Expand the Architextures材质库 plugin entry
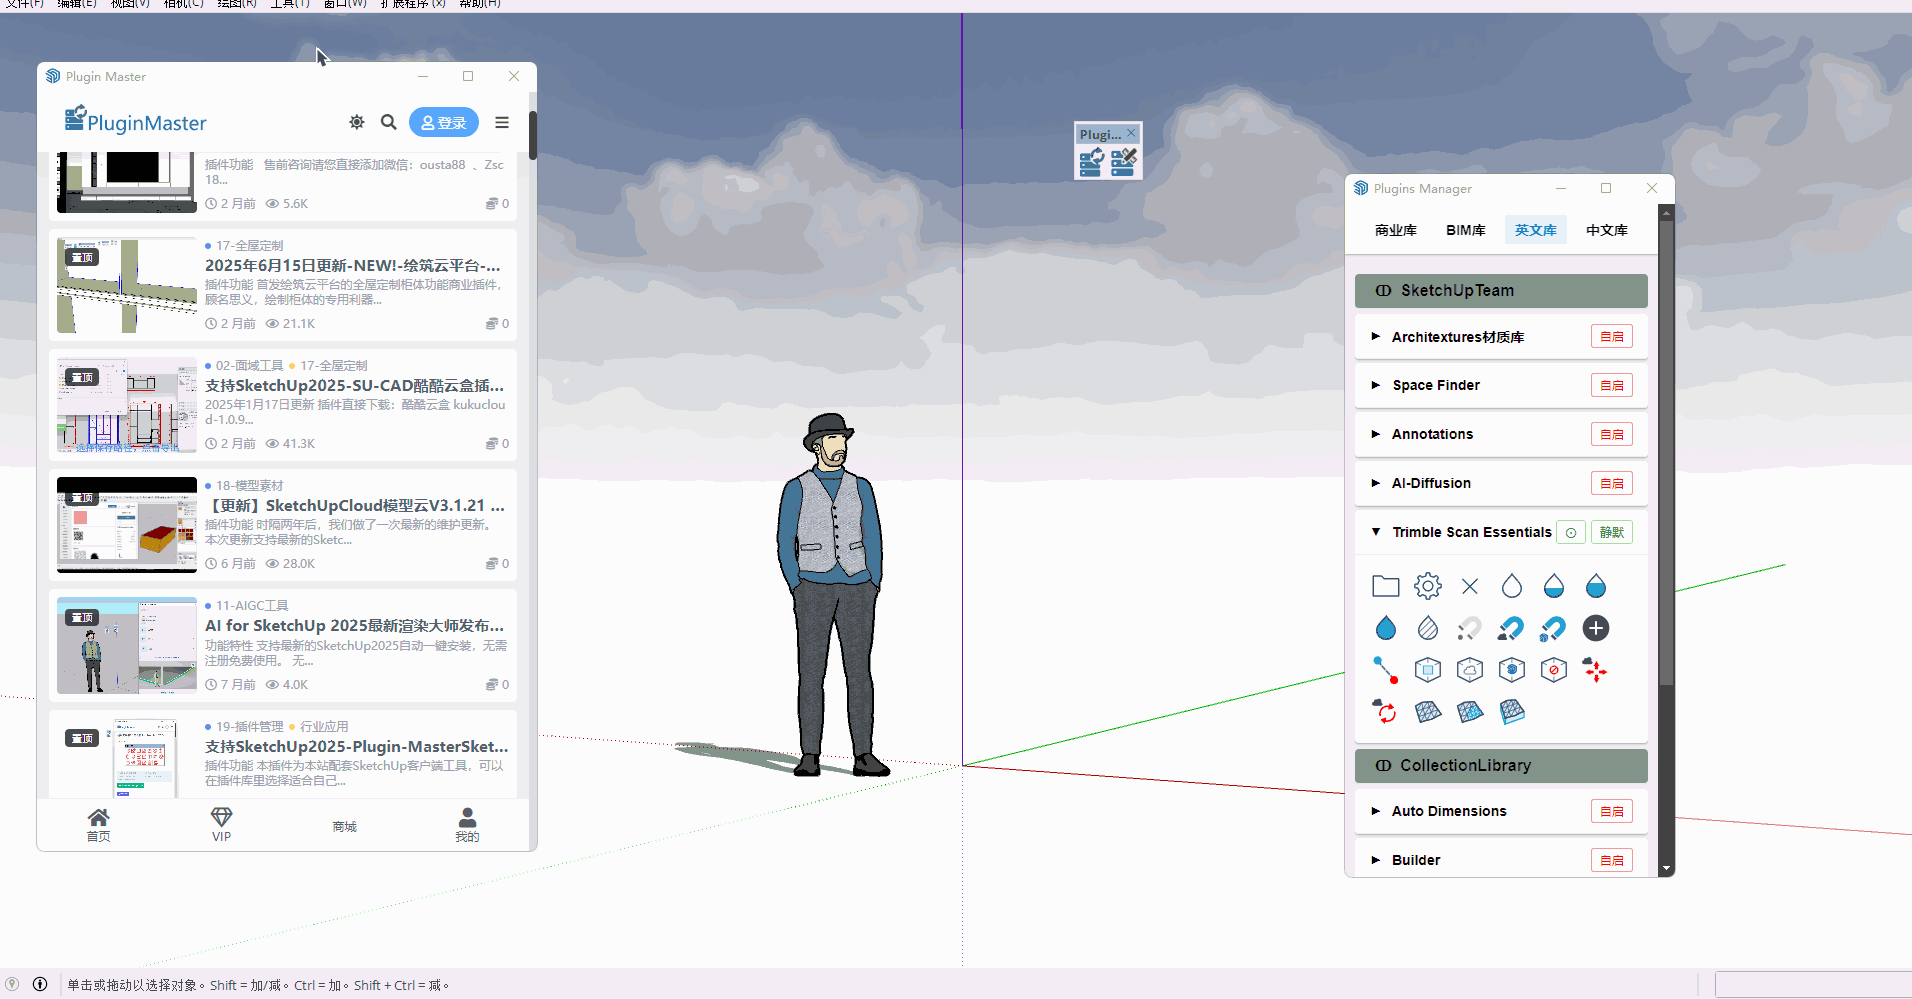This screenshot has width=1912, height=999. [x=1376, y=337]
